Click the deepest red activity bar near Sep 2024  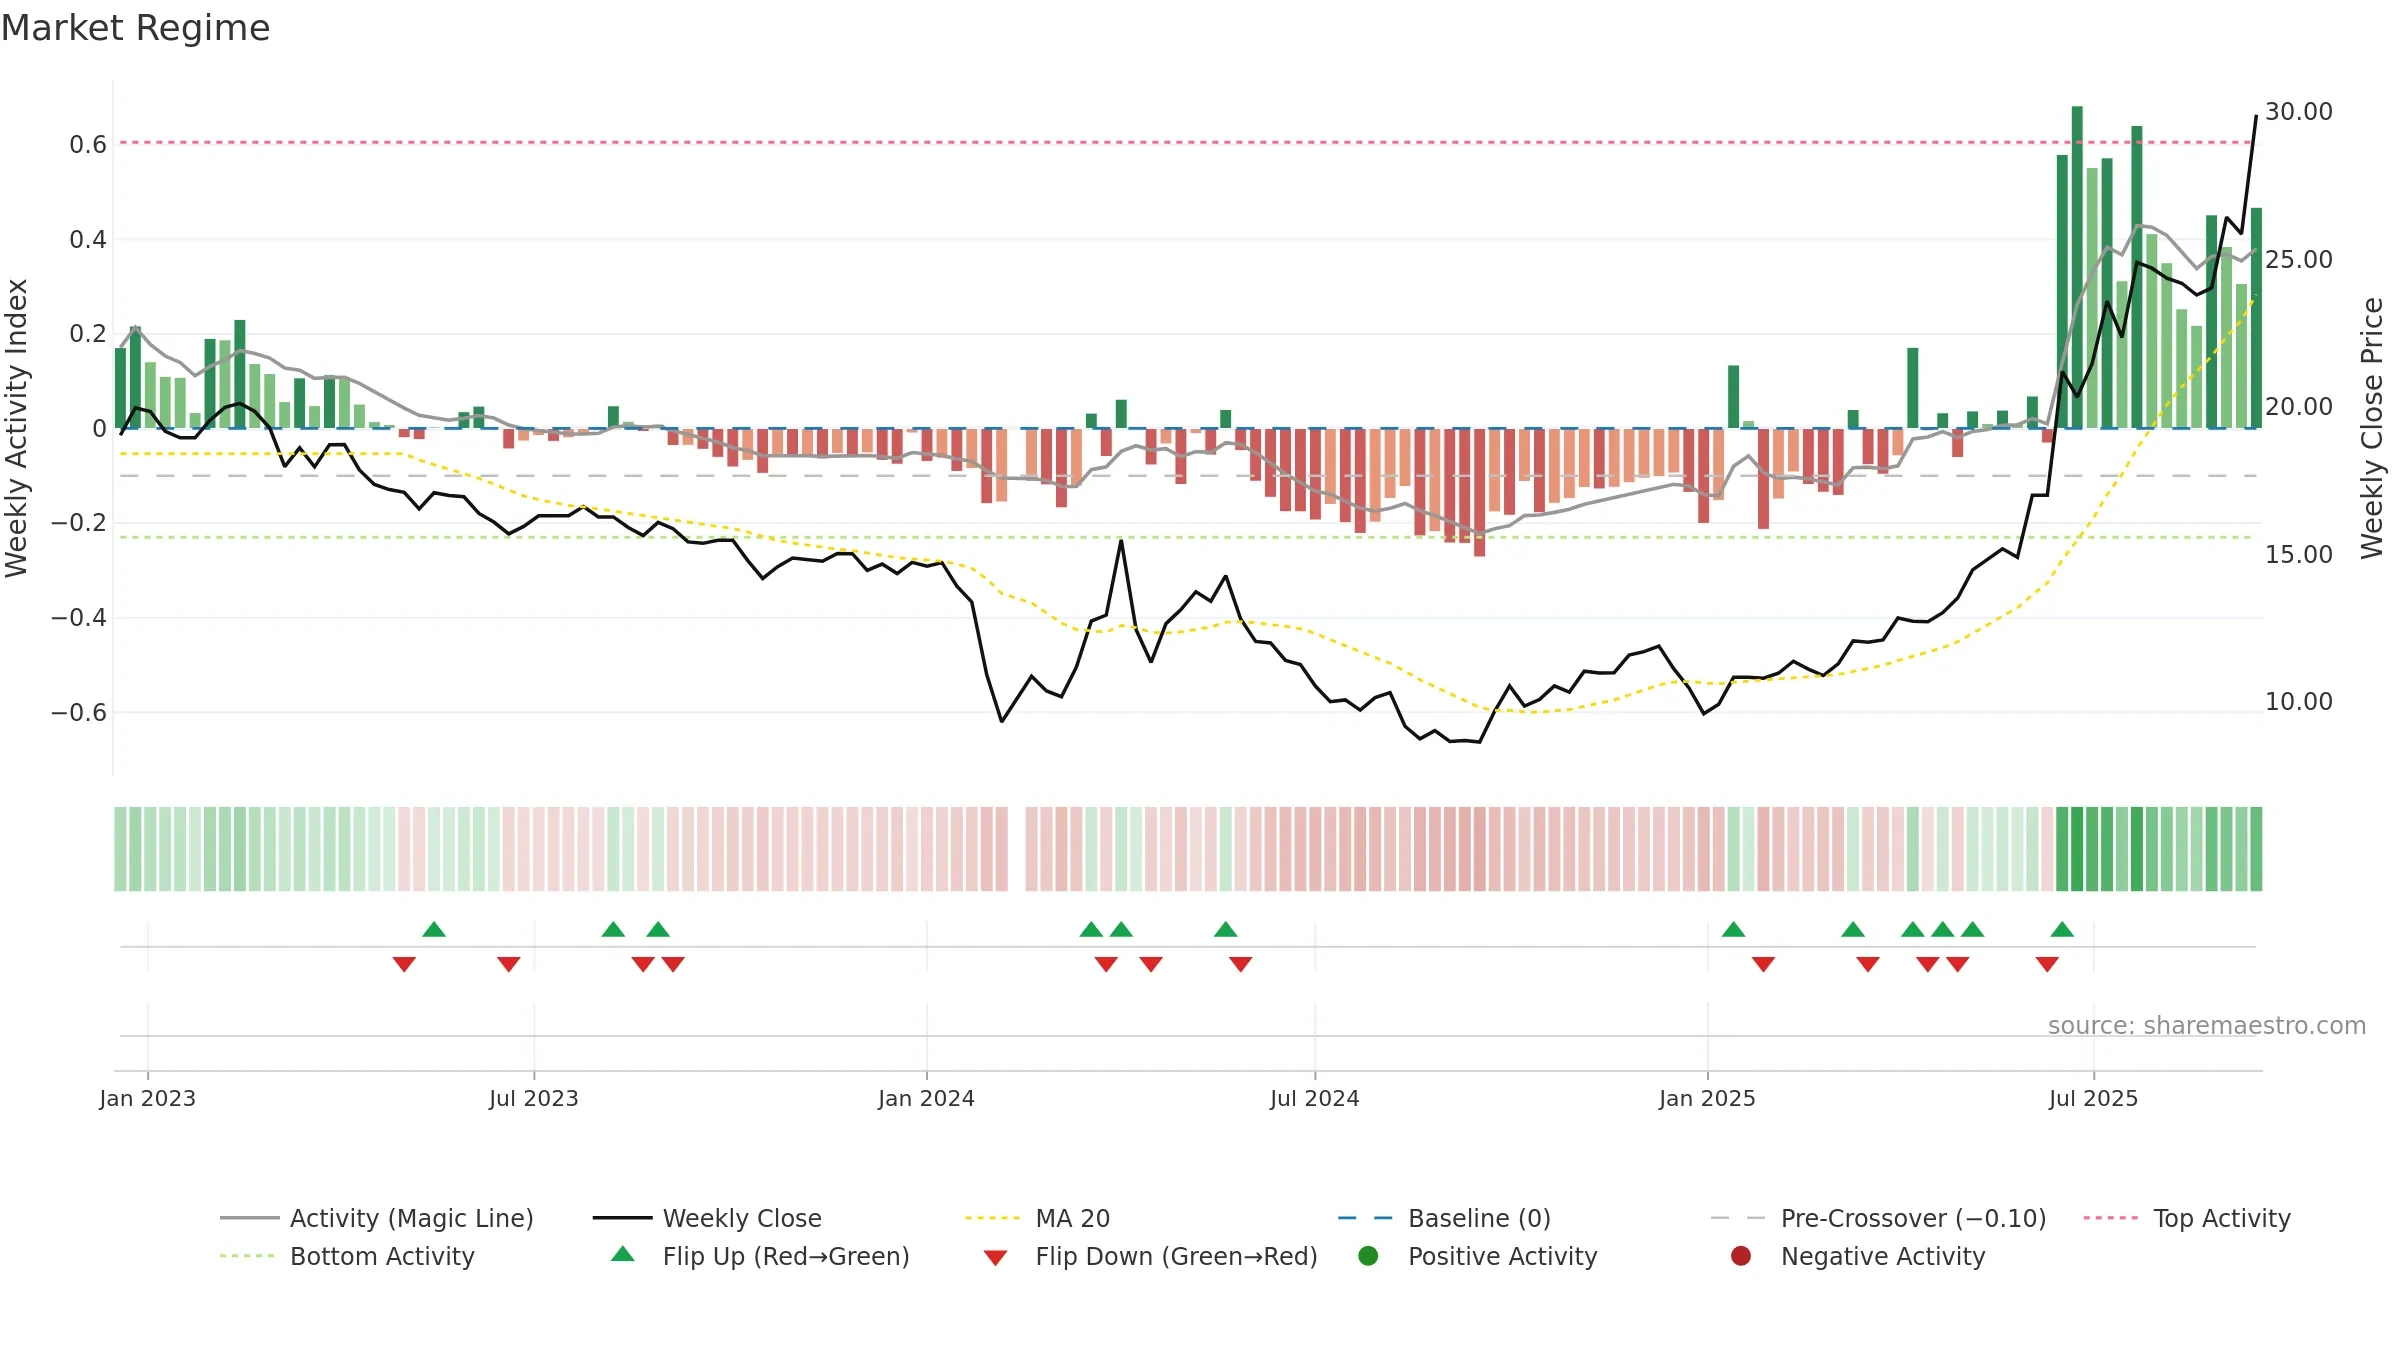1479,492
